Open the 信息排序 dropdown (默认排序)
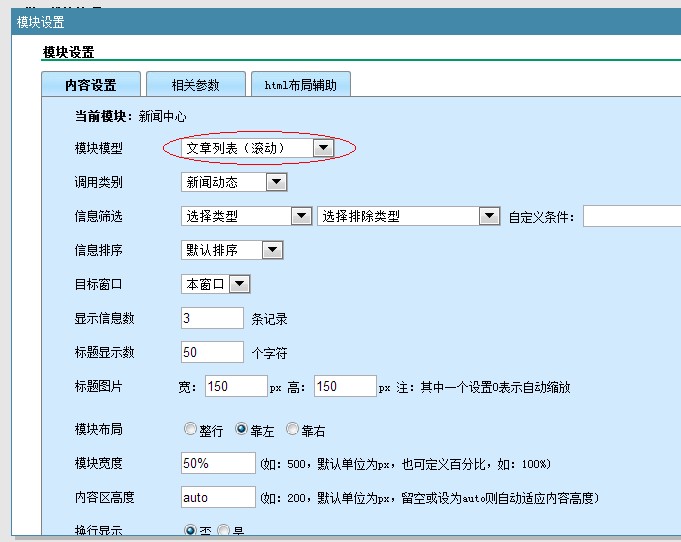 point(232,250)
